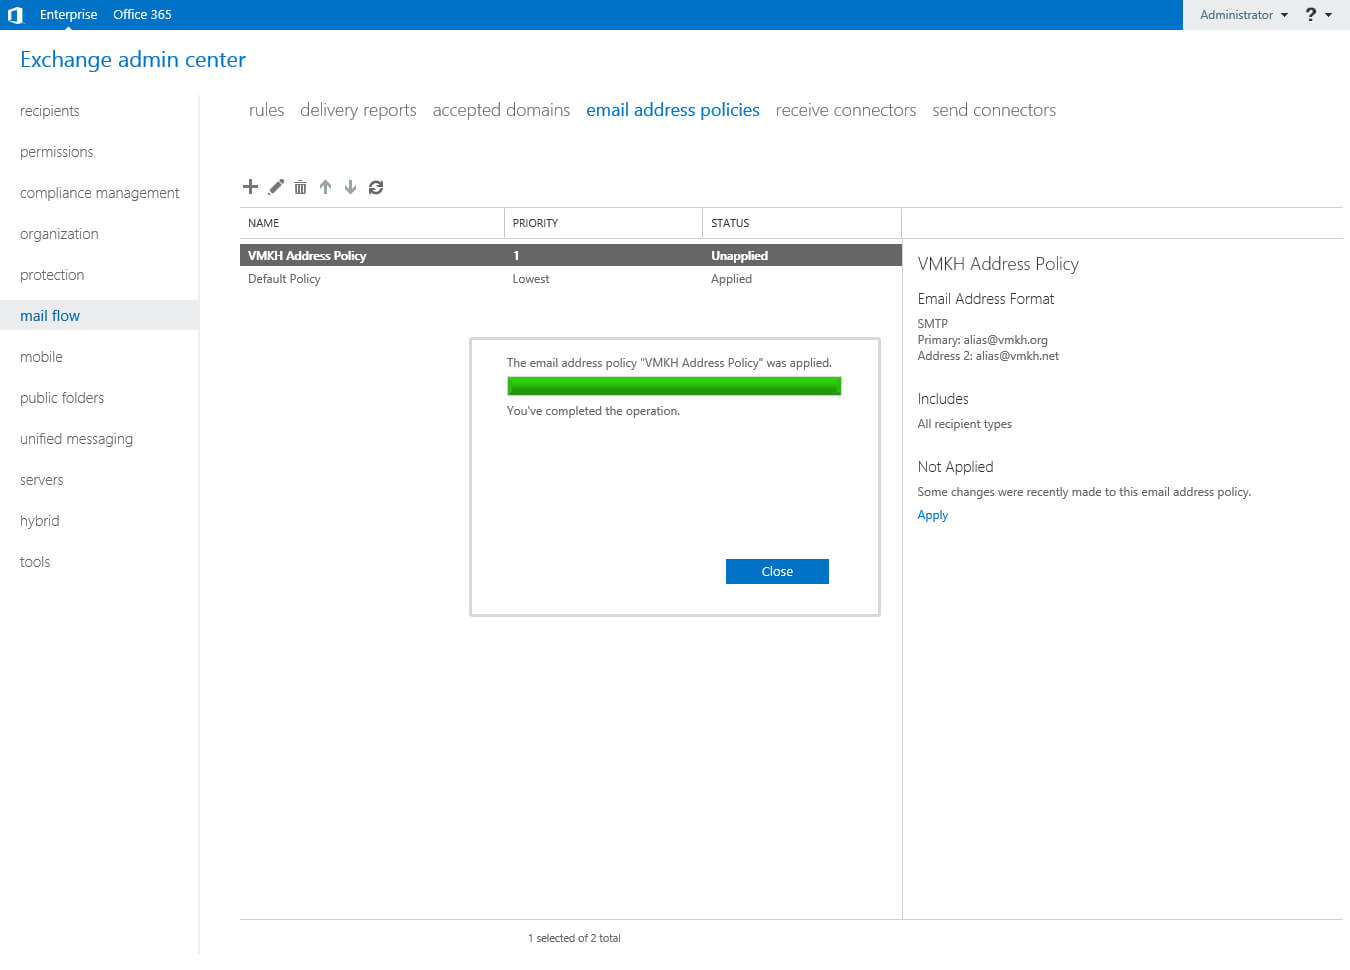The height and width of the screenshot is (970, 1350).
Task: Click Address 2: alias@vmkh.net text
Action: (988, 356)
